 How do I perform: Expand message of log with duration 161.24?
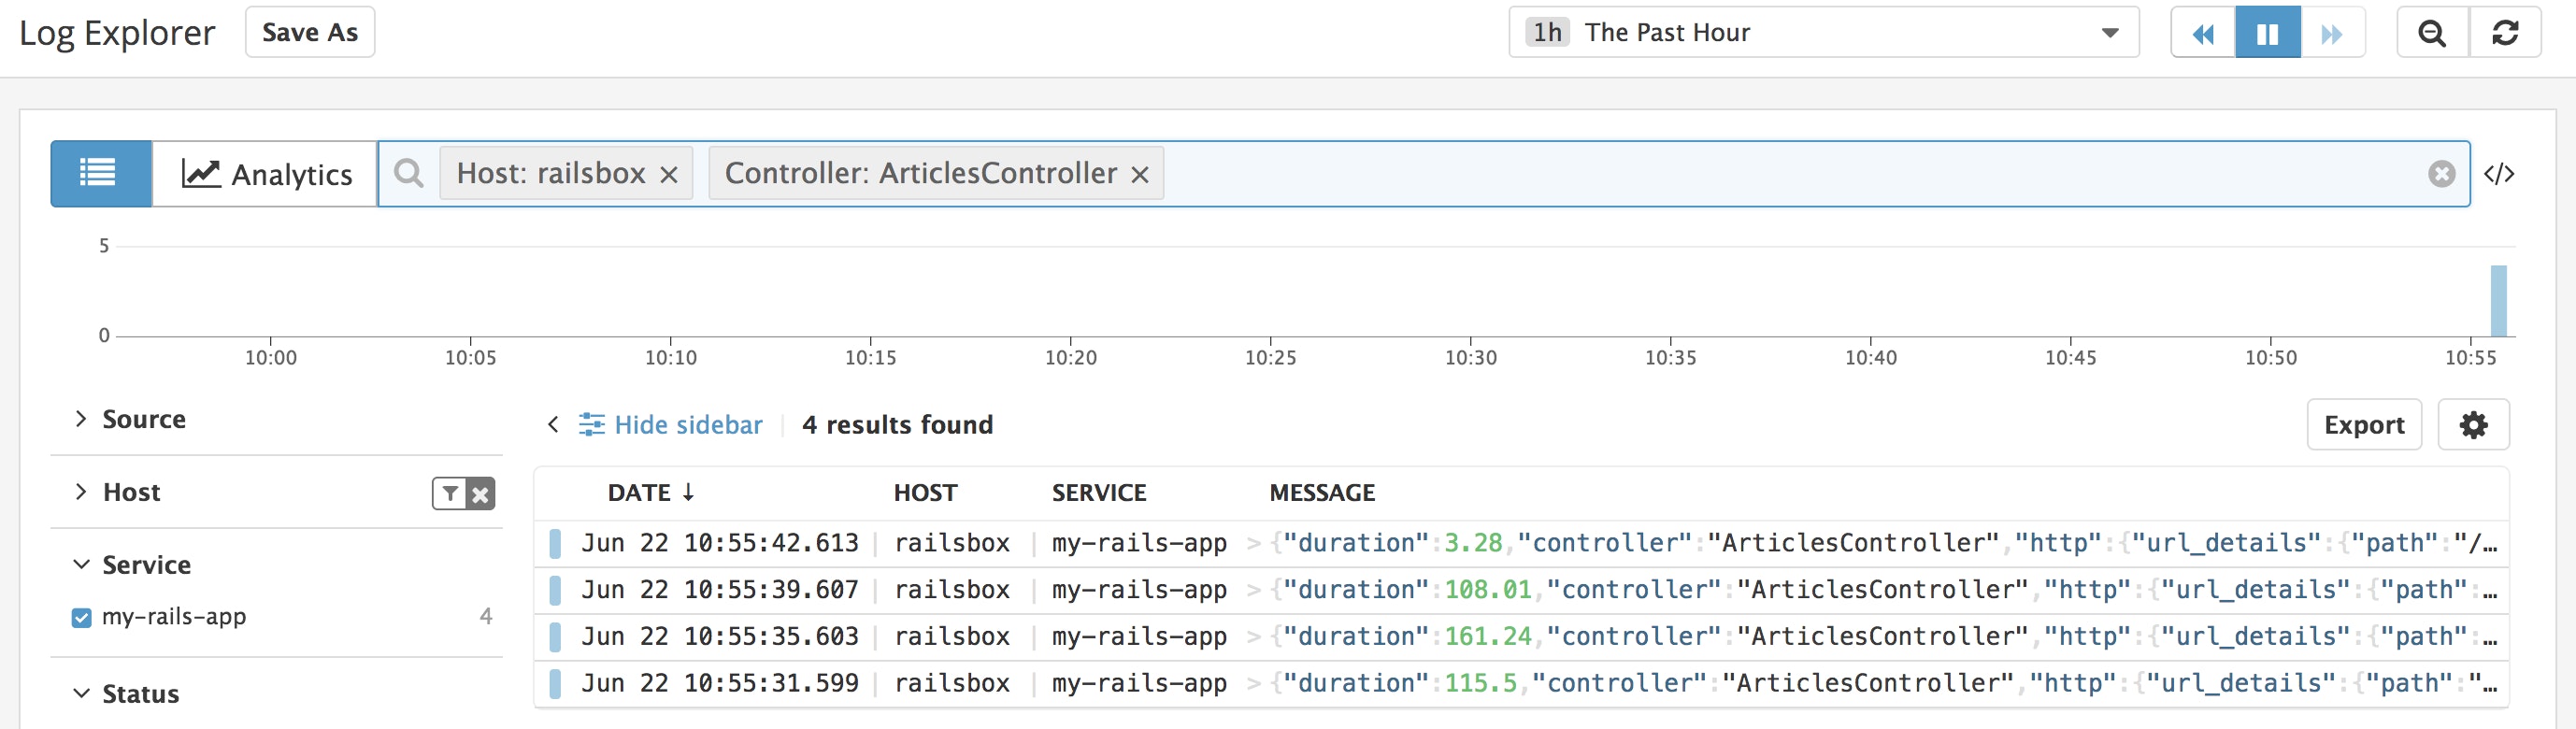tap(1253, 637)
